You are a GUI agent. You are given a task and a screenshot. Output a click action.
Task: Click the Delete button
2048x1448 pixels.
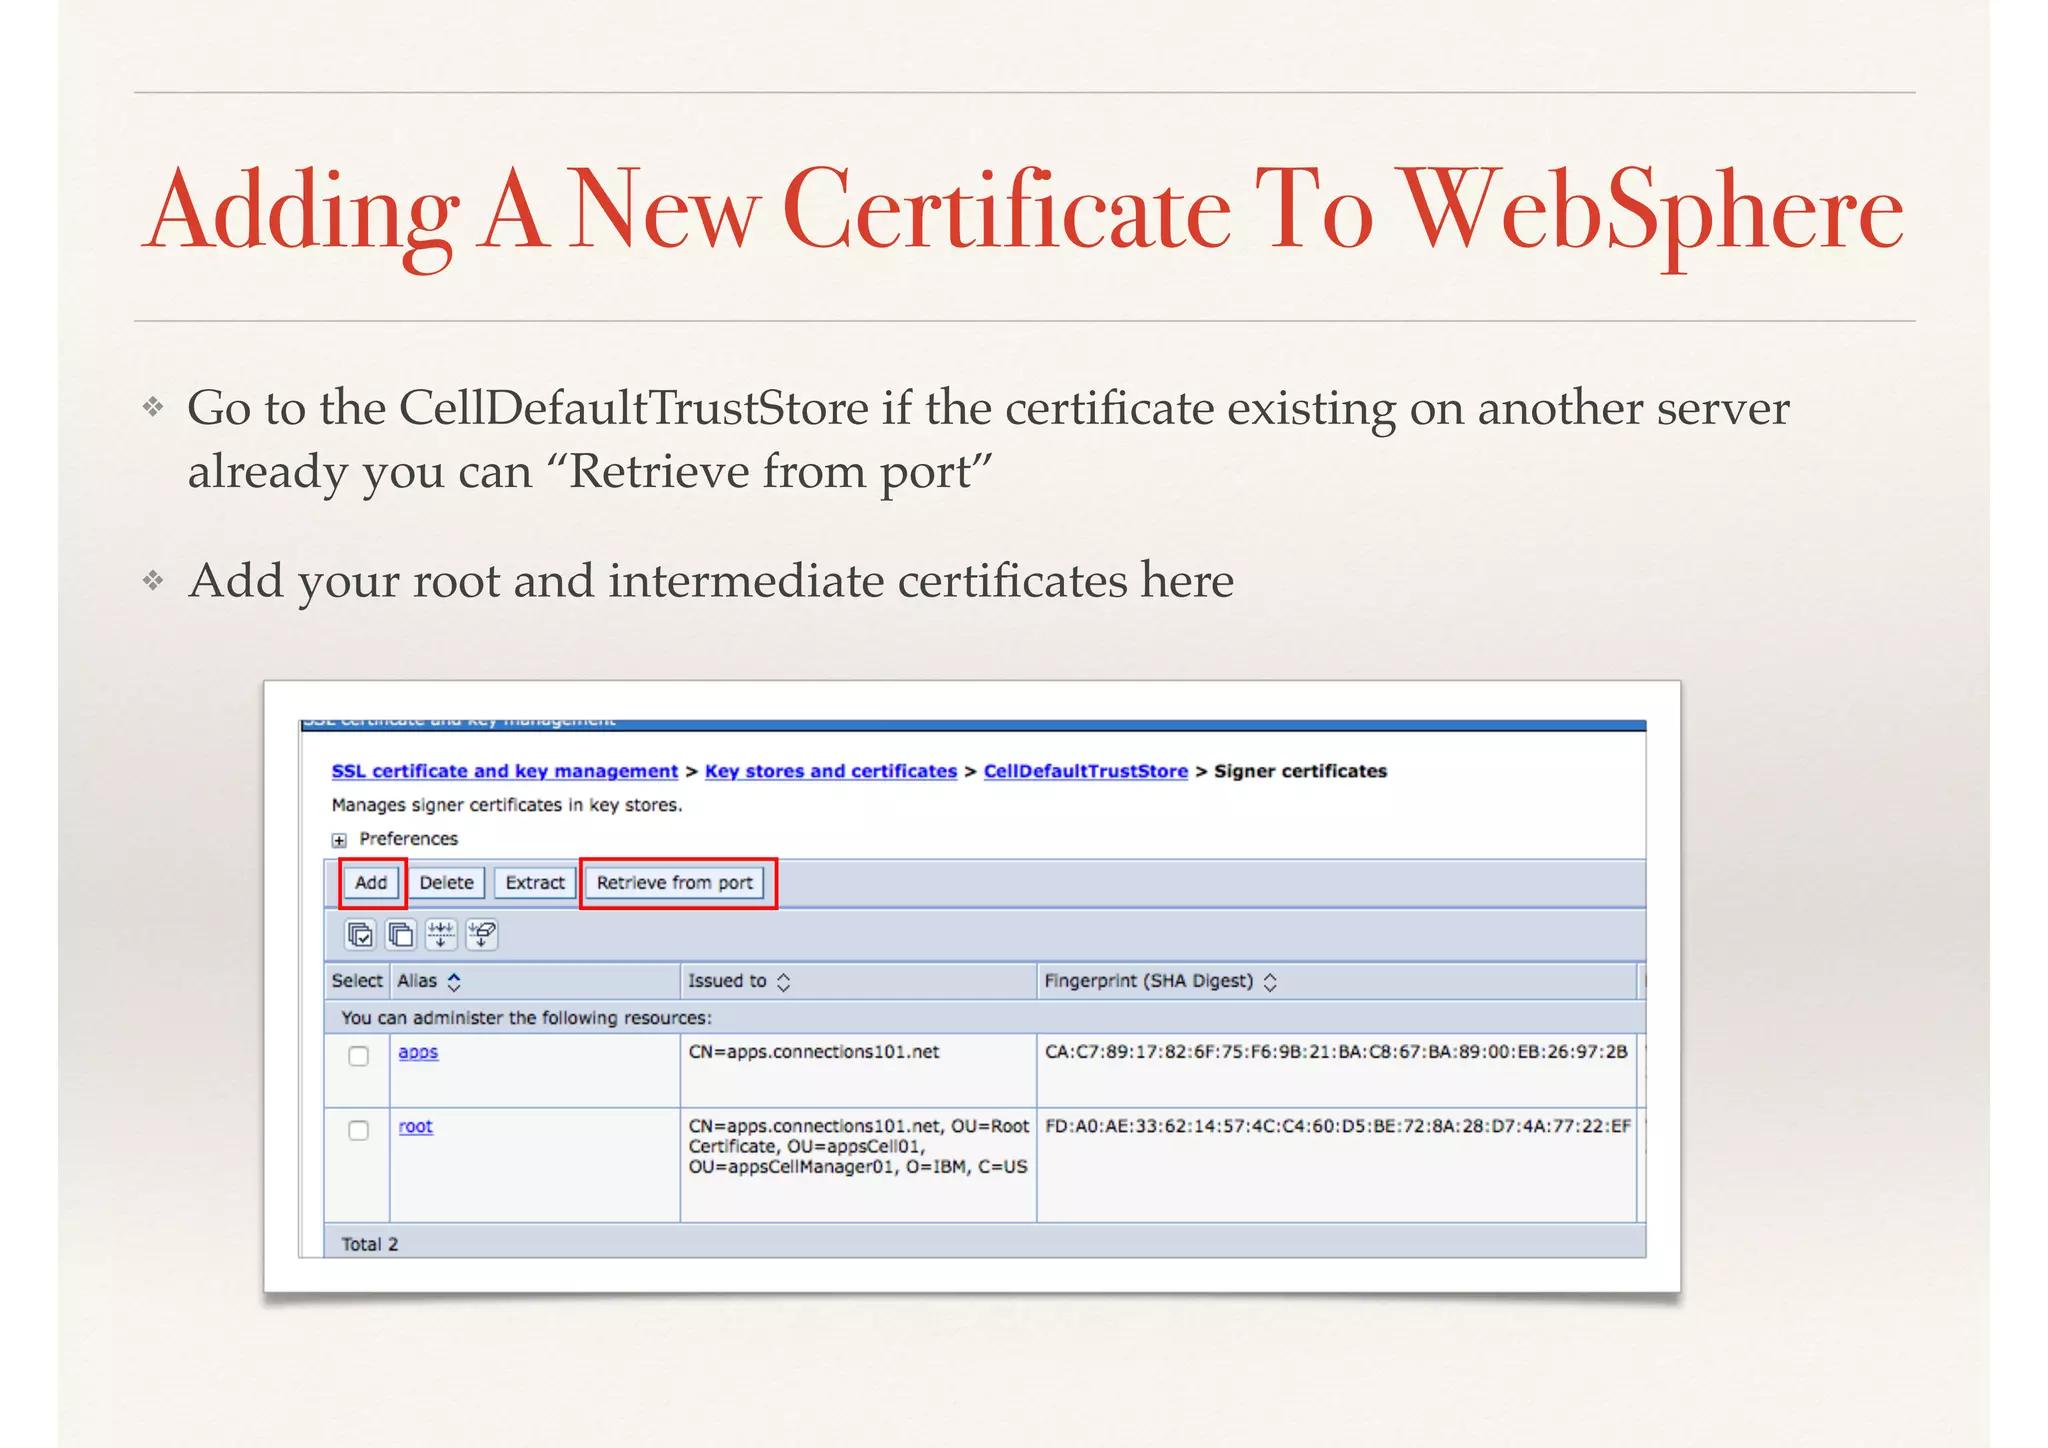(x=446, y=883)
